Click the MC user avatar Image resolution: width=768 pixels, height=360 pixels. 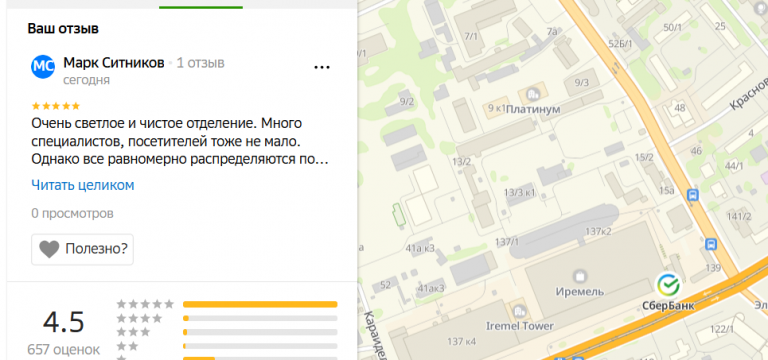tap(43, 67)
